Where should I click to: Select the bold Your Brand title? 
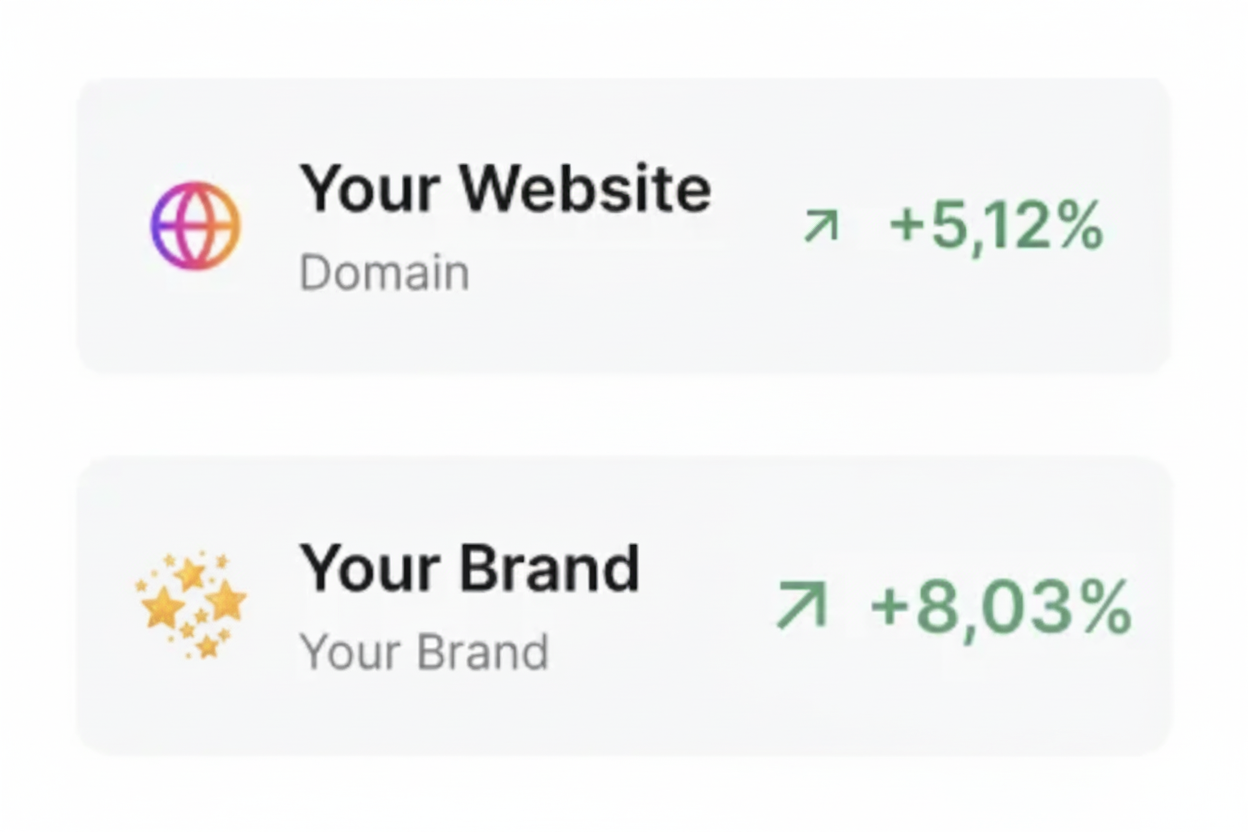[469, 568]
